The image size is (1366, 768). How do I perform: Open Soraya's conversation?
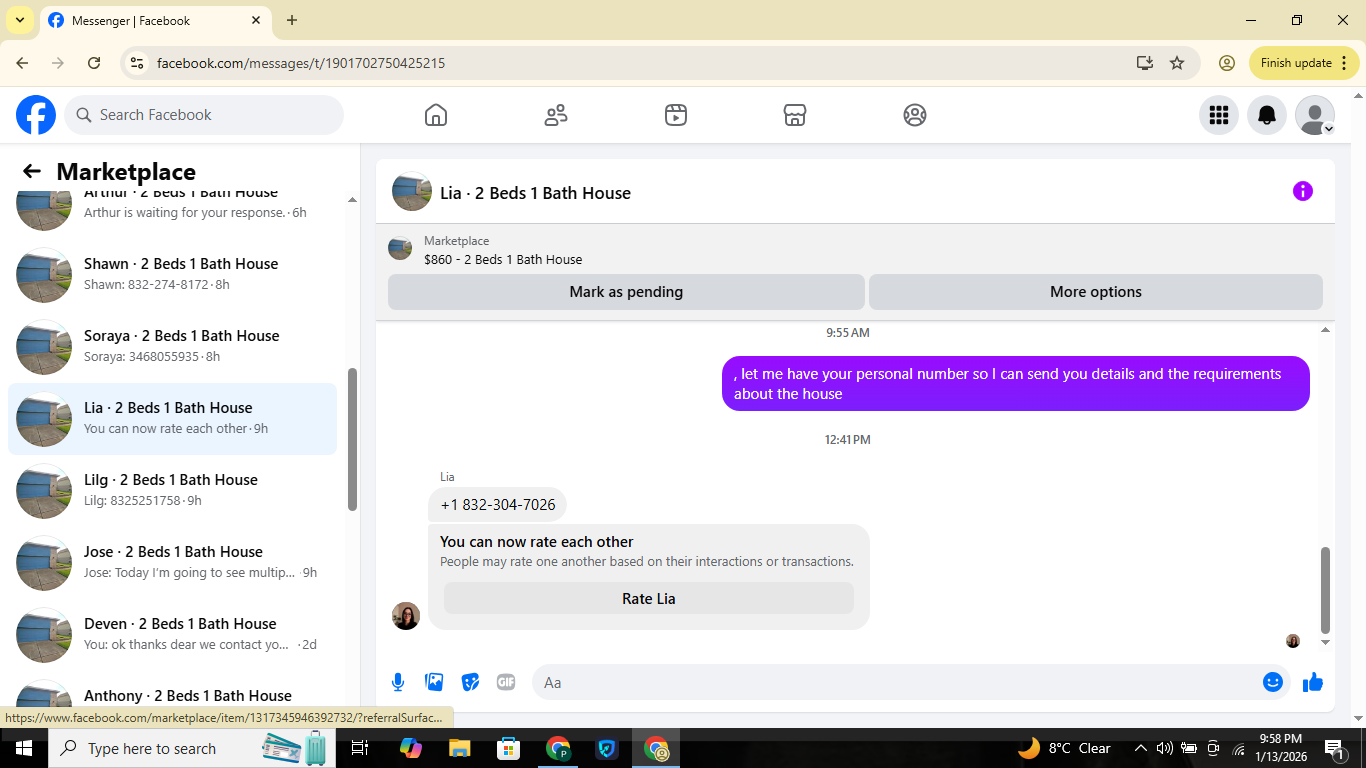pos(172,346)
